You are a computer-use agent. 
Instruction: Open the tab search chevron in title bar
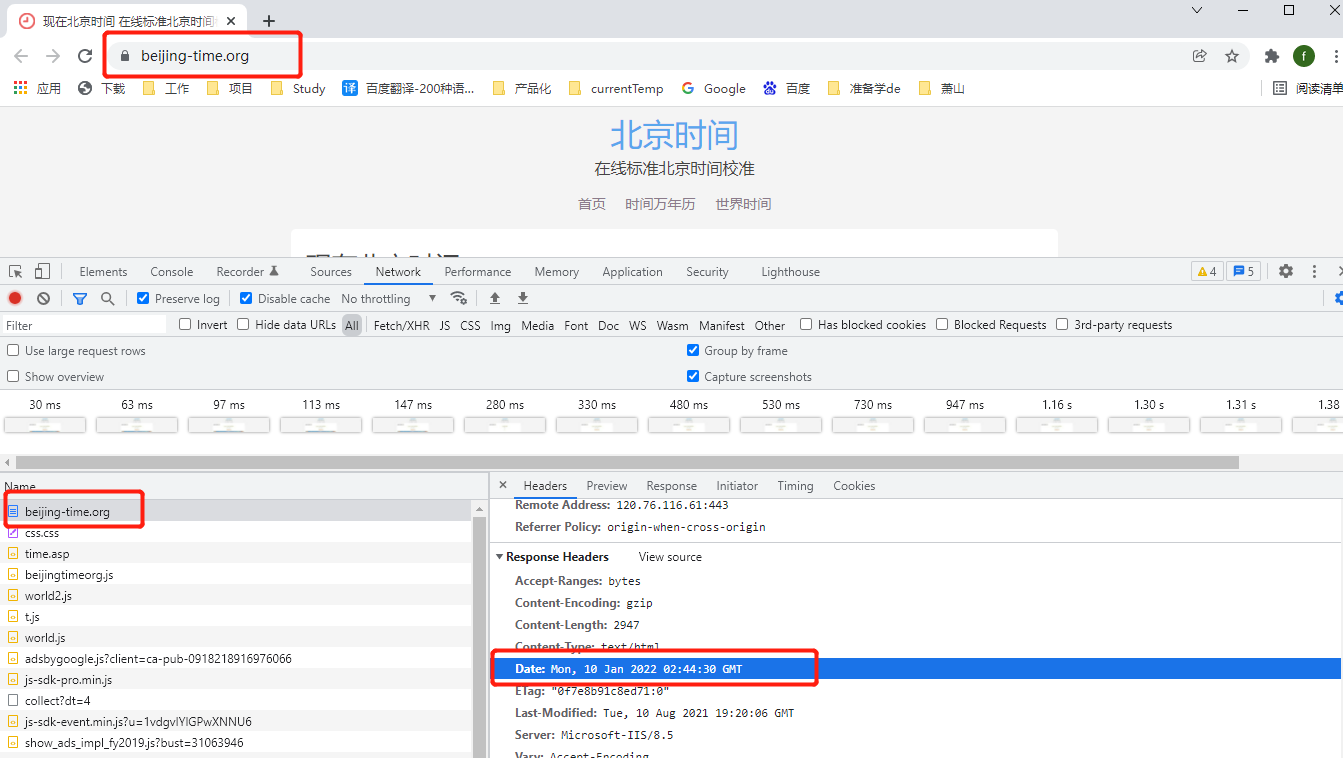[1196, 9]
